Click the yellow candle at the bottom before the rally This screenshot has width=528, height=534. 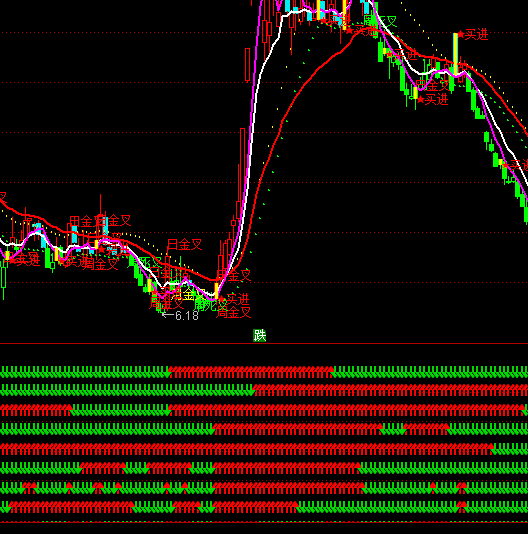click(216, 290)
